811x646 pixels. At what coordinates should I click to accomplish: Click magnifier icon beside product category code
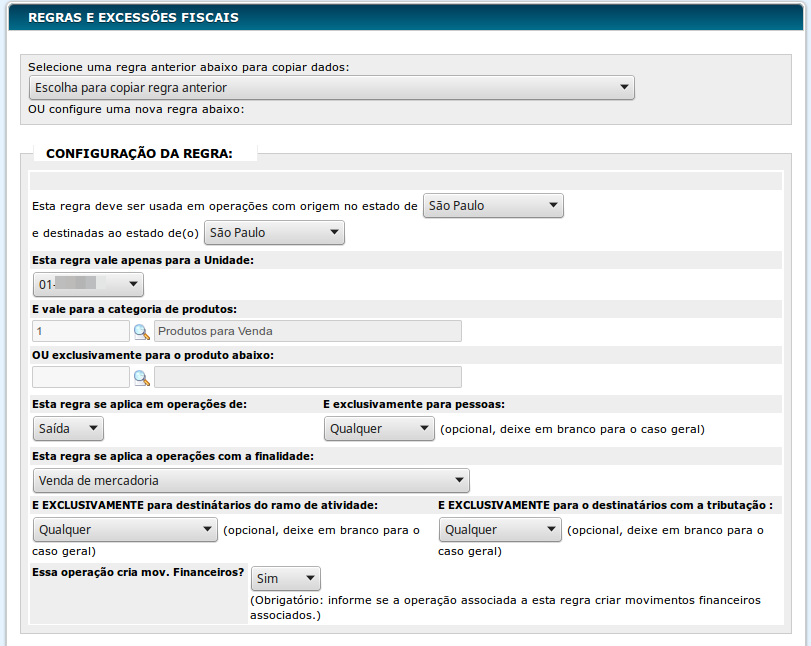coord(141,331)
